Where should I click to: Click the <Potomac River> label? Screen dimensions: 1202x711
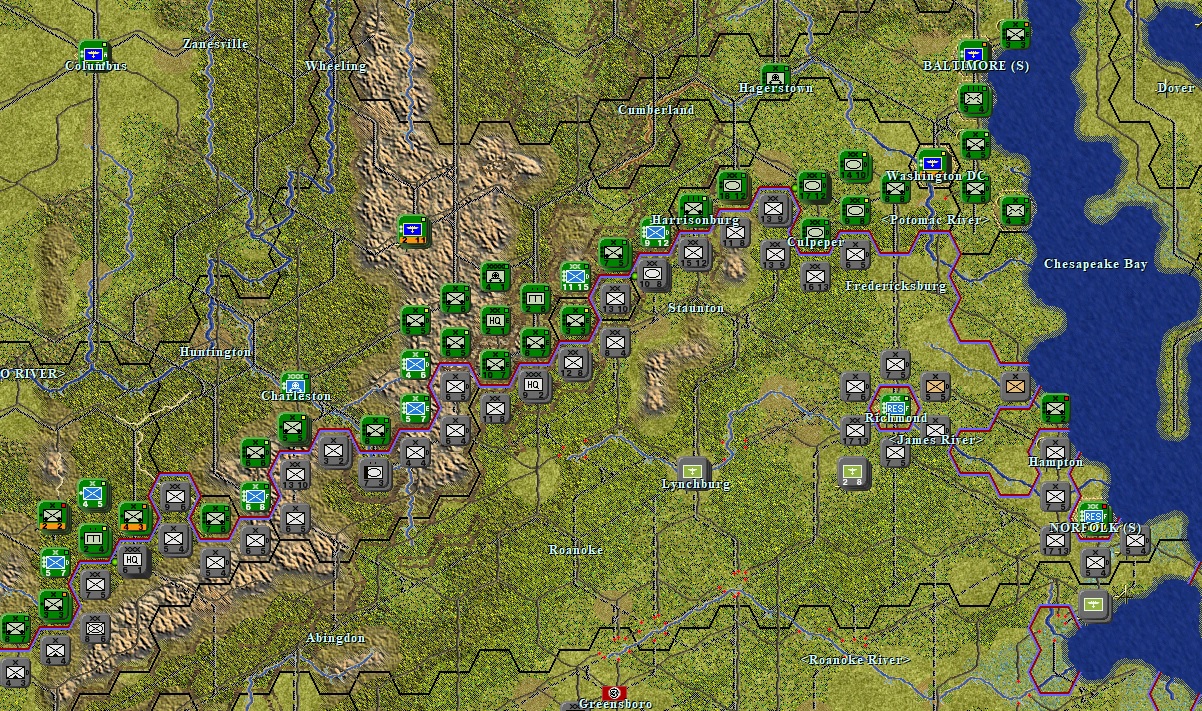936,220
